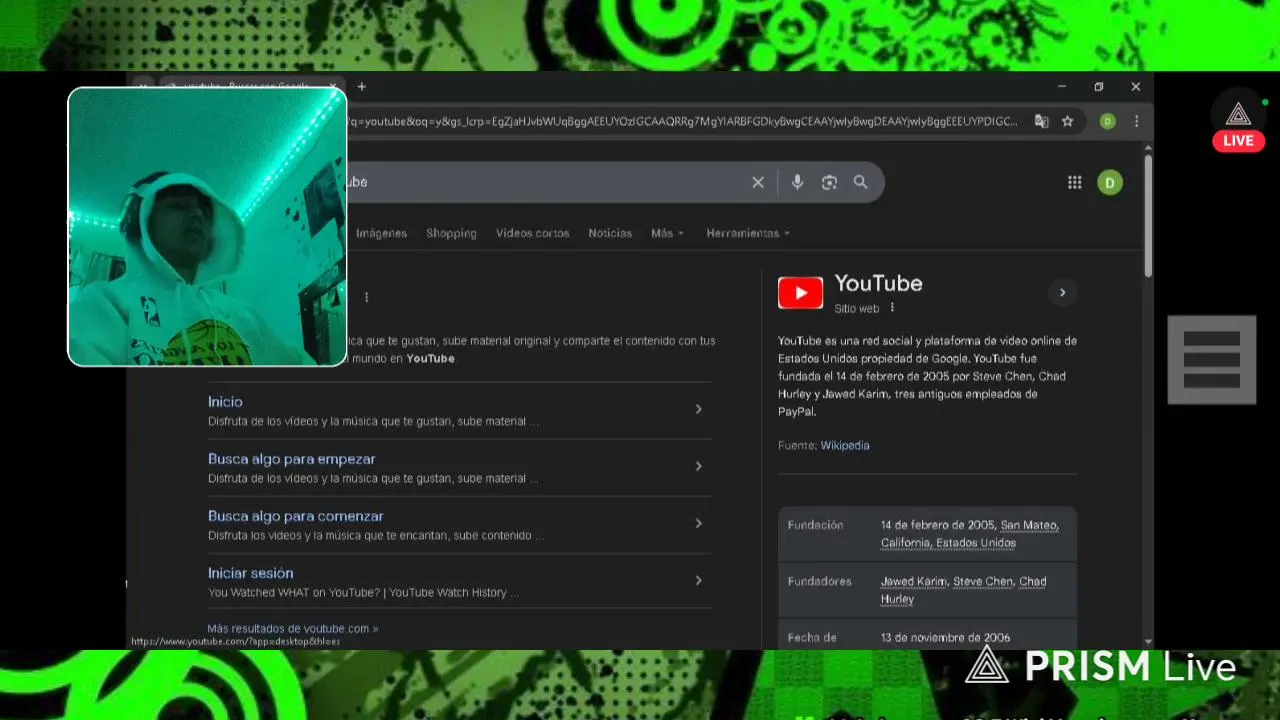
Task: Click the YouTube logo in knowledge panel
Action: tap(800, 292)
